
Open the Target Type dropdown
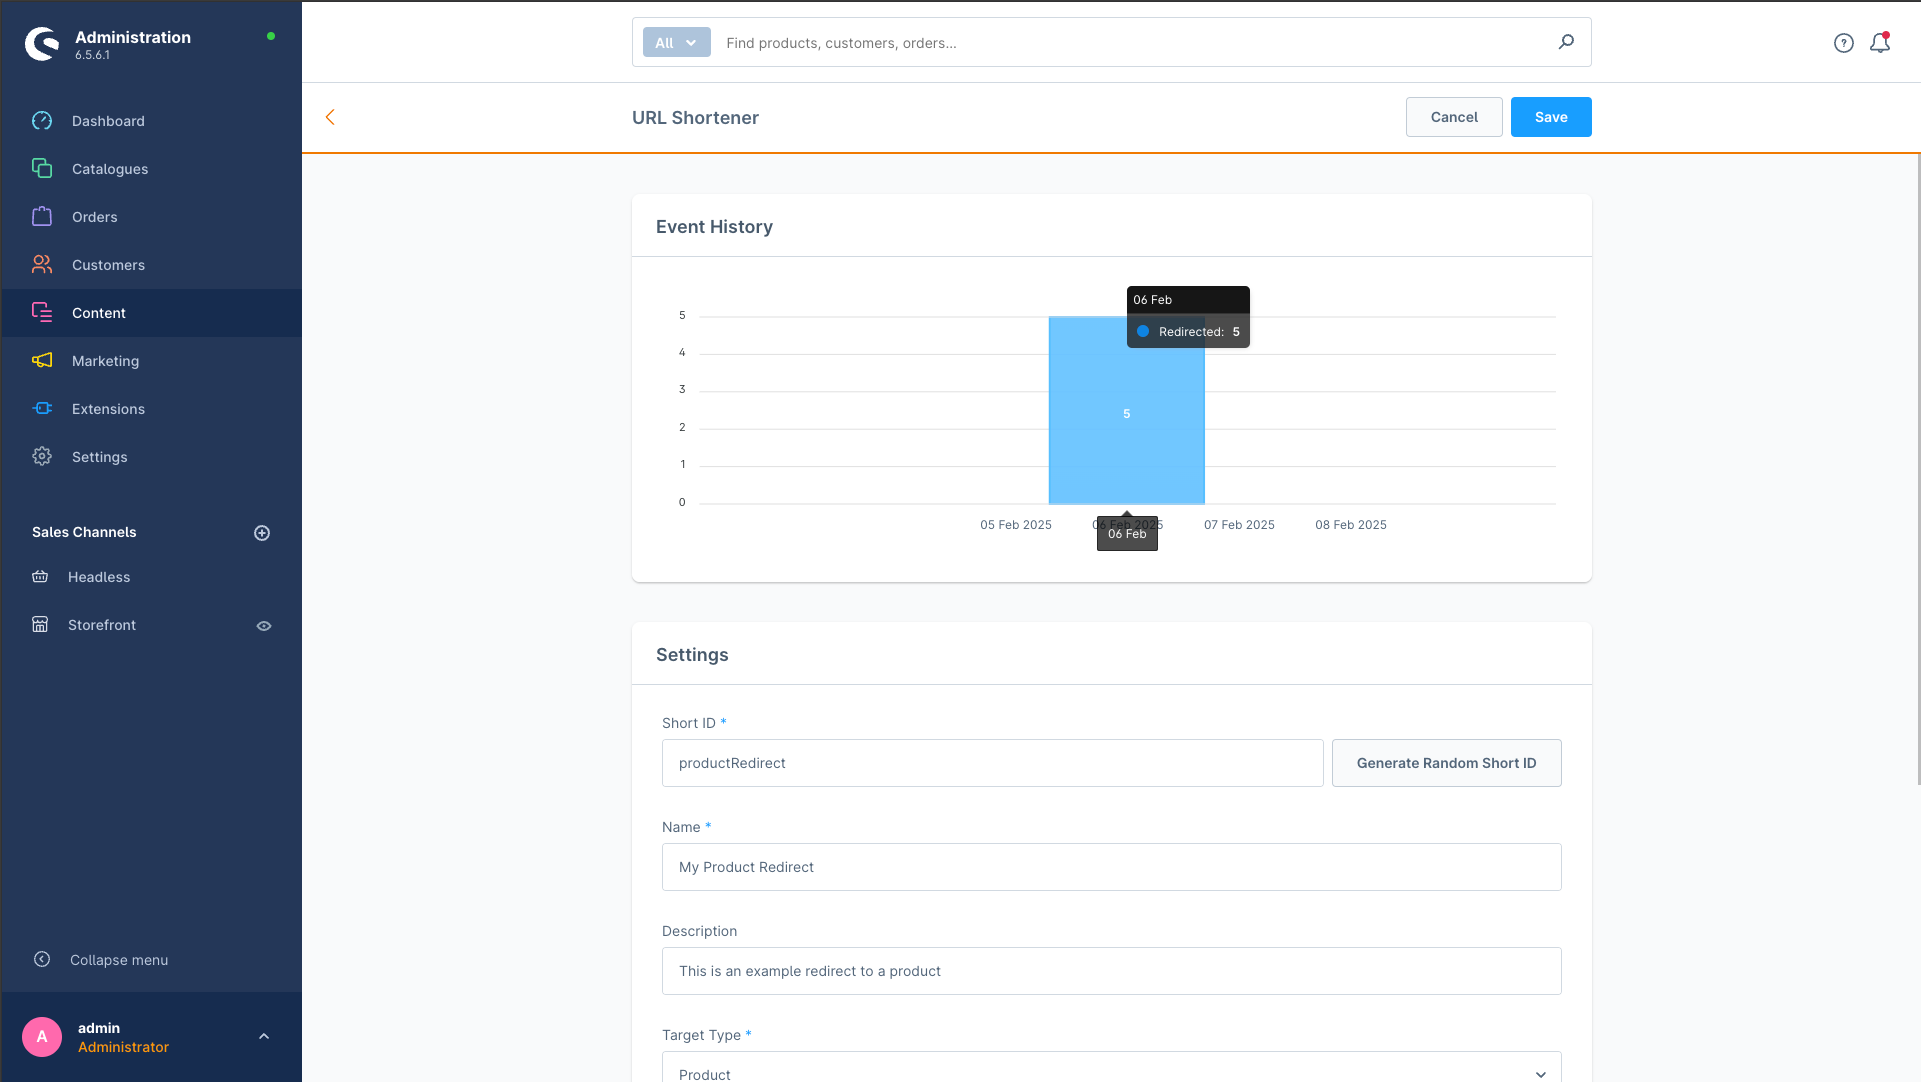(x=1112, y=1067)
